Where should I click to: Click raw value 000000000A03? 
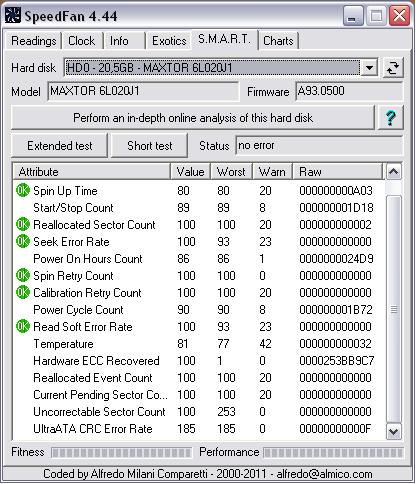[x=336, y=191]
